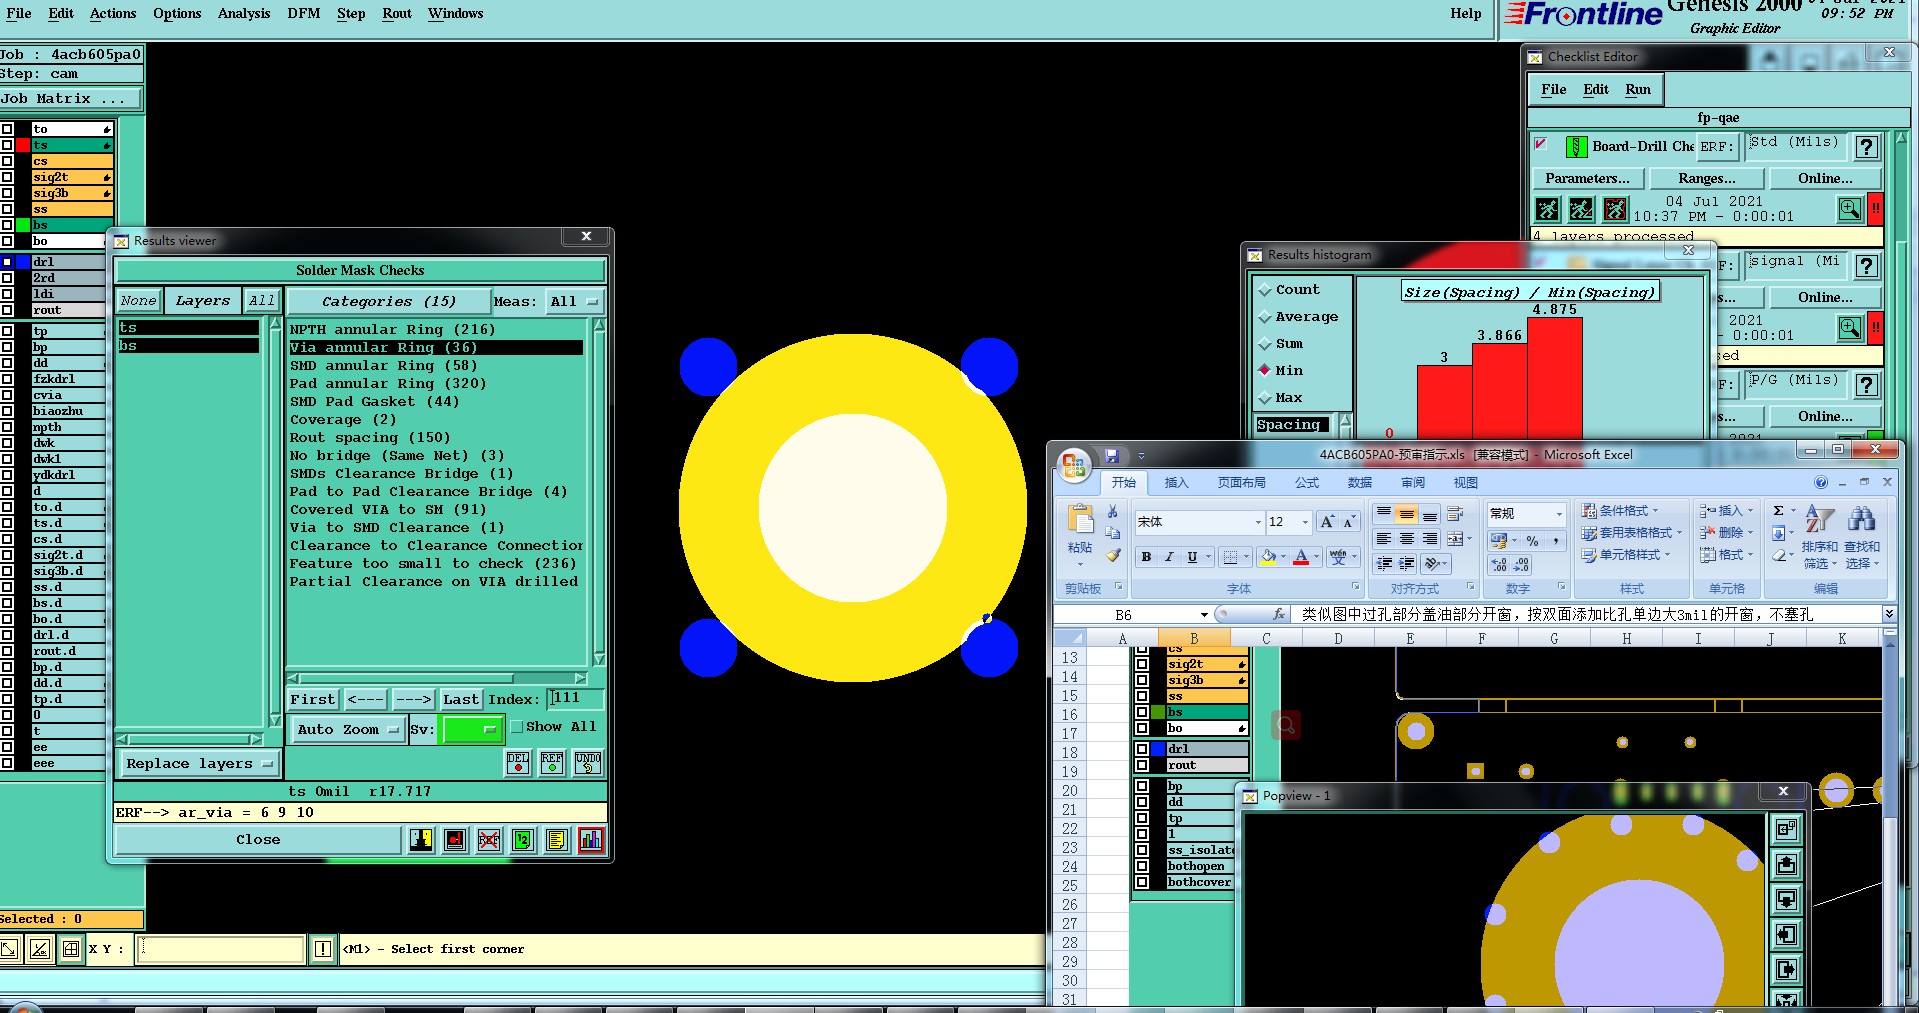Open the Excel Name Box dropdown arrow
Image resolution: width=1919 pixels, height=1013 pixels.
(x=1204, y=615)
